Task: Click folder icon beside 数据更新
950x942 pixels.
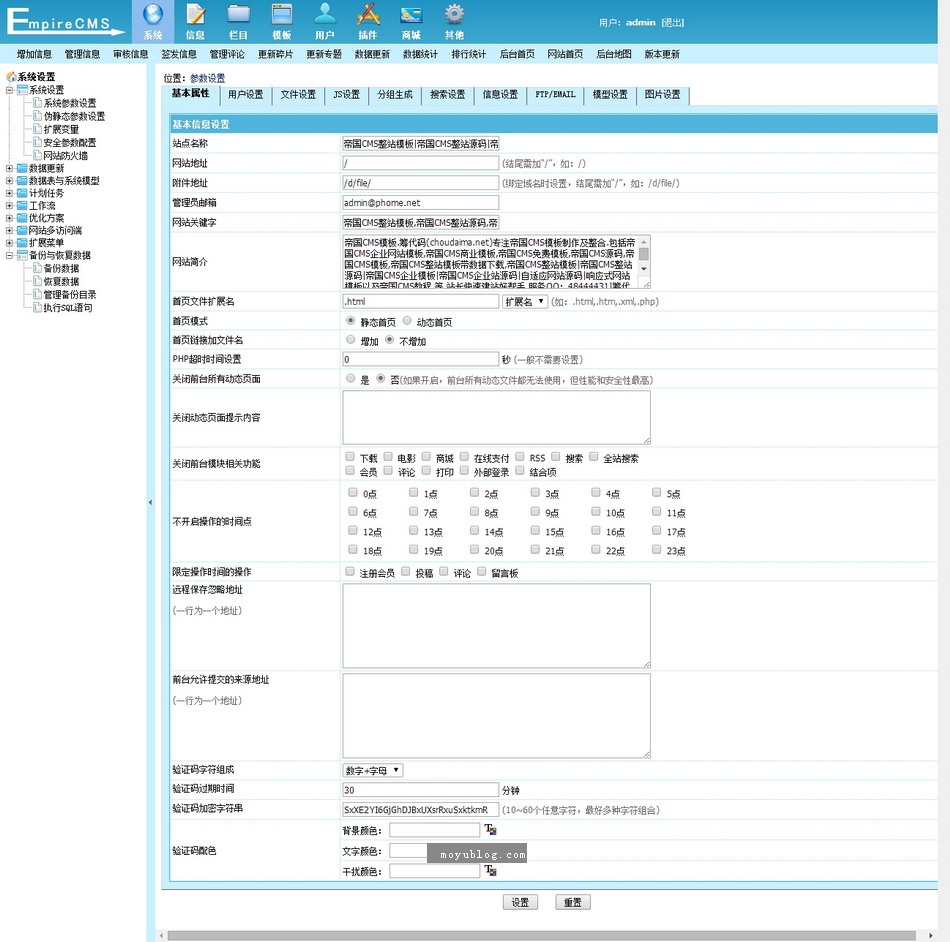Action: [x=22, y=168]
